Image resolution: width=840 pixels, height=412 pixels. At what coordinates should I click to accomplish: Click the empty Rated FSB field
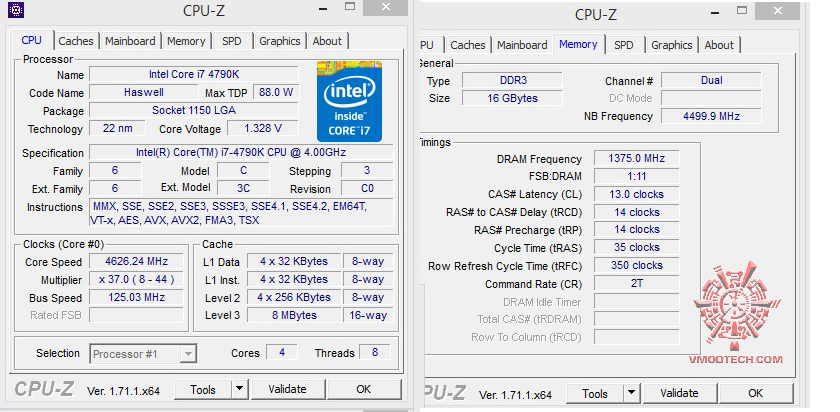137,315
